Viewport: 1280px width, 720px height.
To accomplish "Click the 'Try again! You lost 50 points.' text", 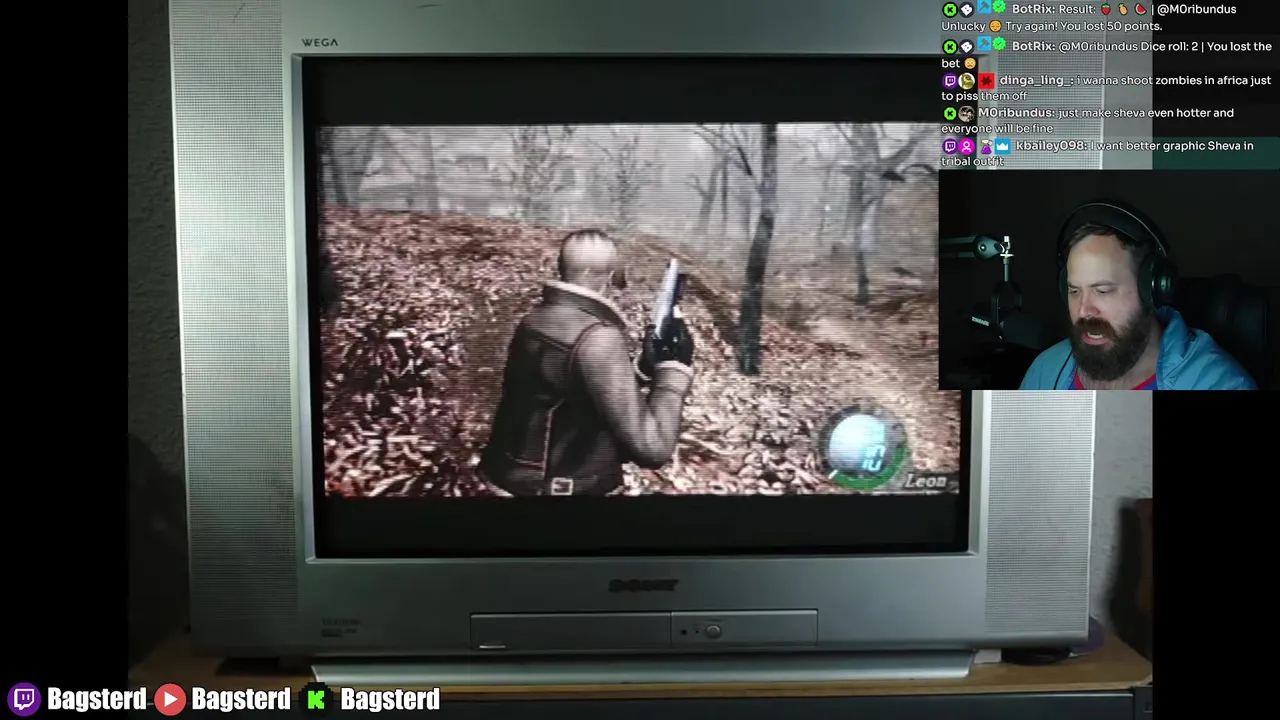I will coord(1084,26).
